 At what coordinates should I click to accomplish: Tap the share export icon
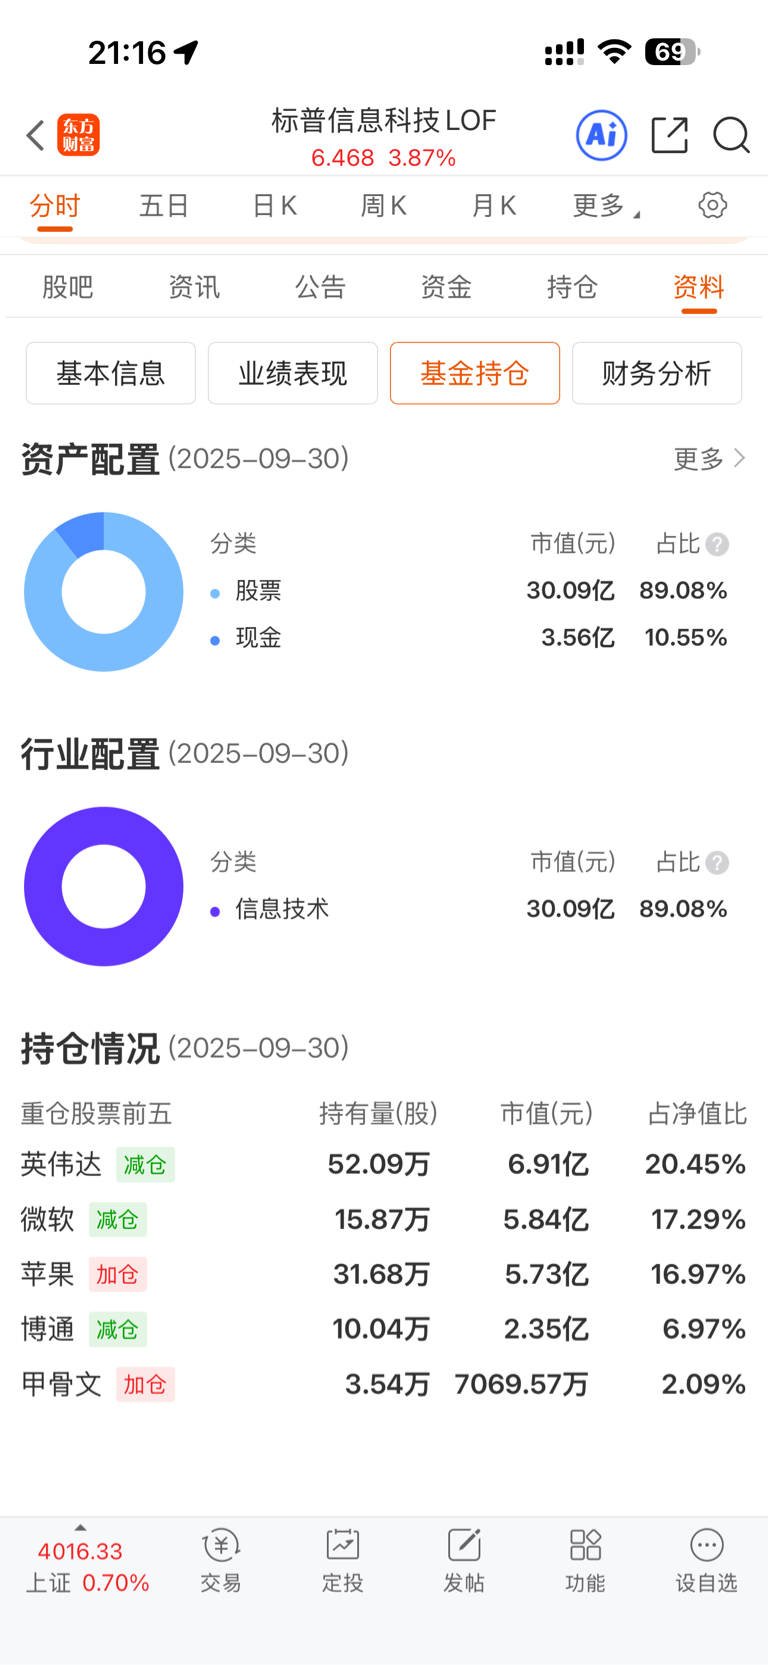(669, 135)
